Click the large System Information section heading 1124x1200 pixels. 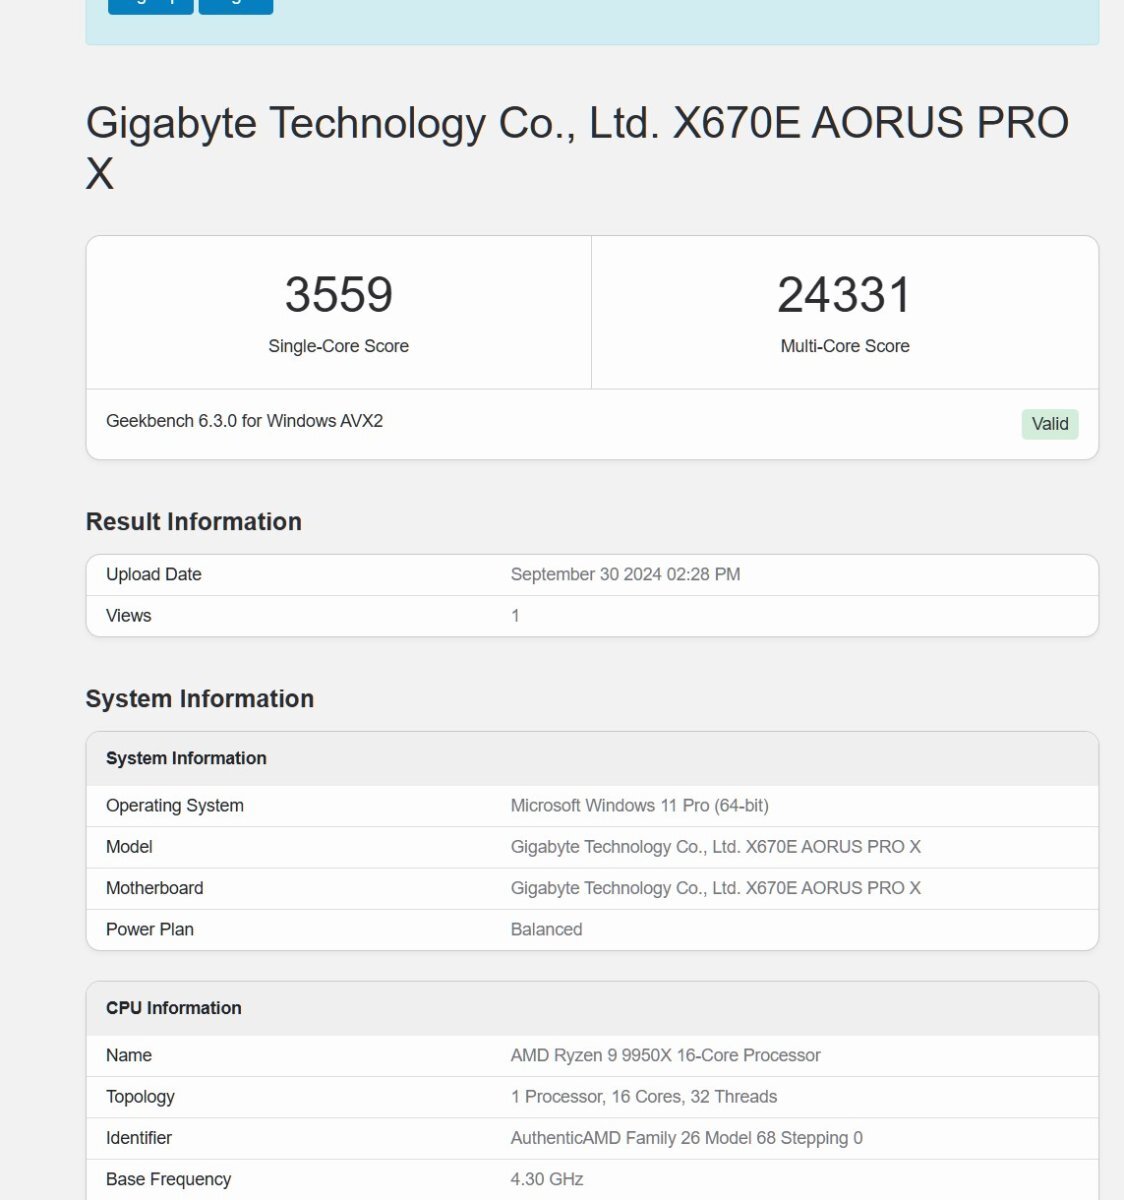tap(200, 699)
